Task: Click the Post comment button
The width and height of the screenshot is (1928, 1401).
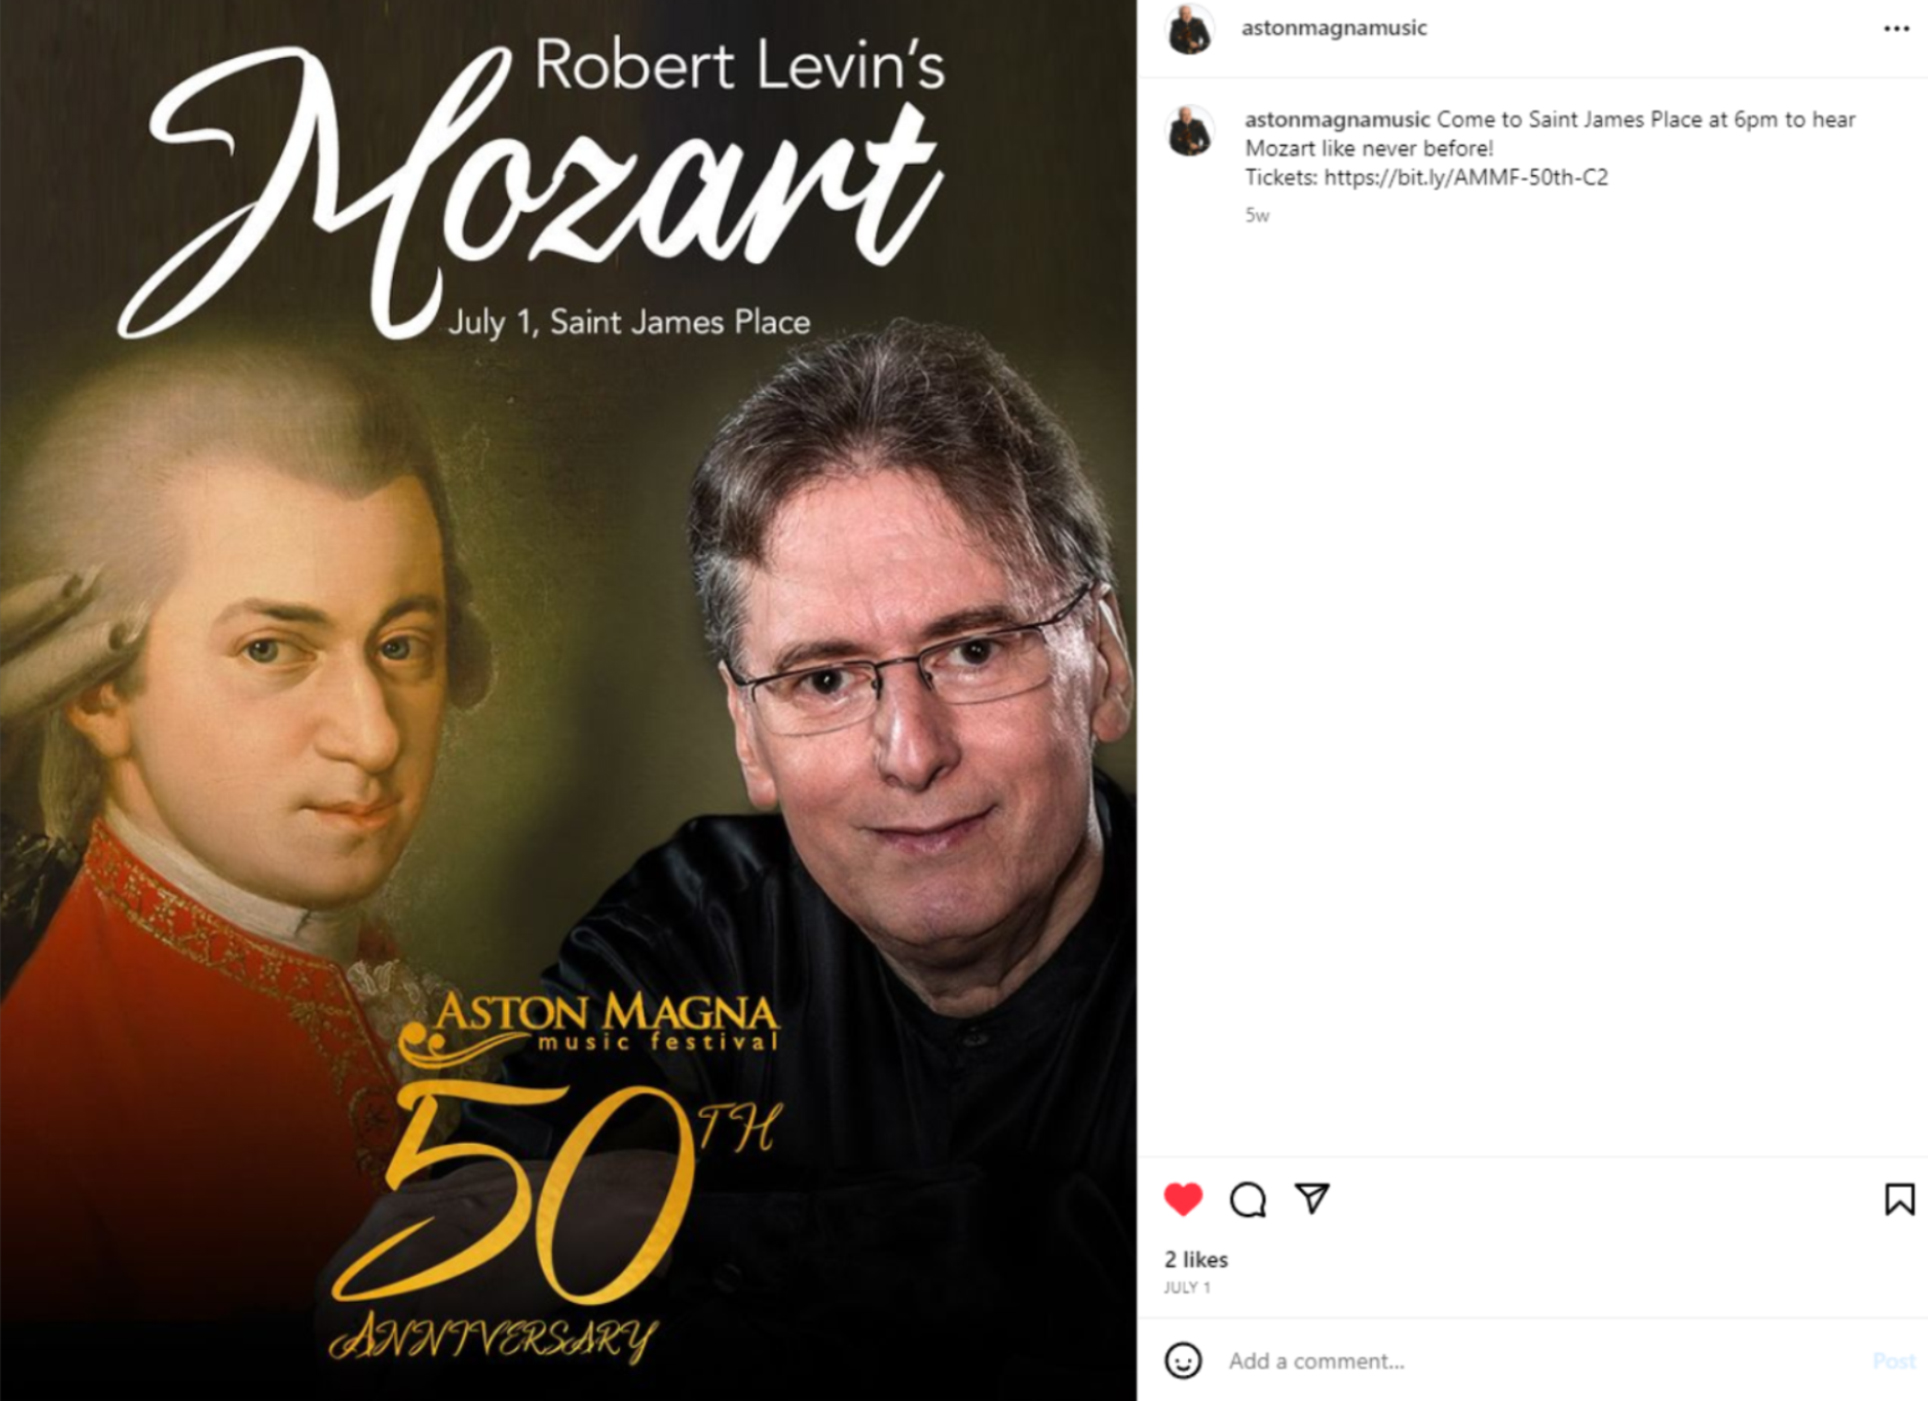Action: pyautogui.click(x=1893, y=1361)
